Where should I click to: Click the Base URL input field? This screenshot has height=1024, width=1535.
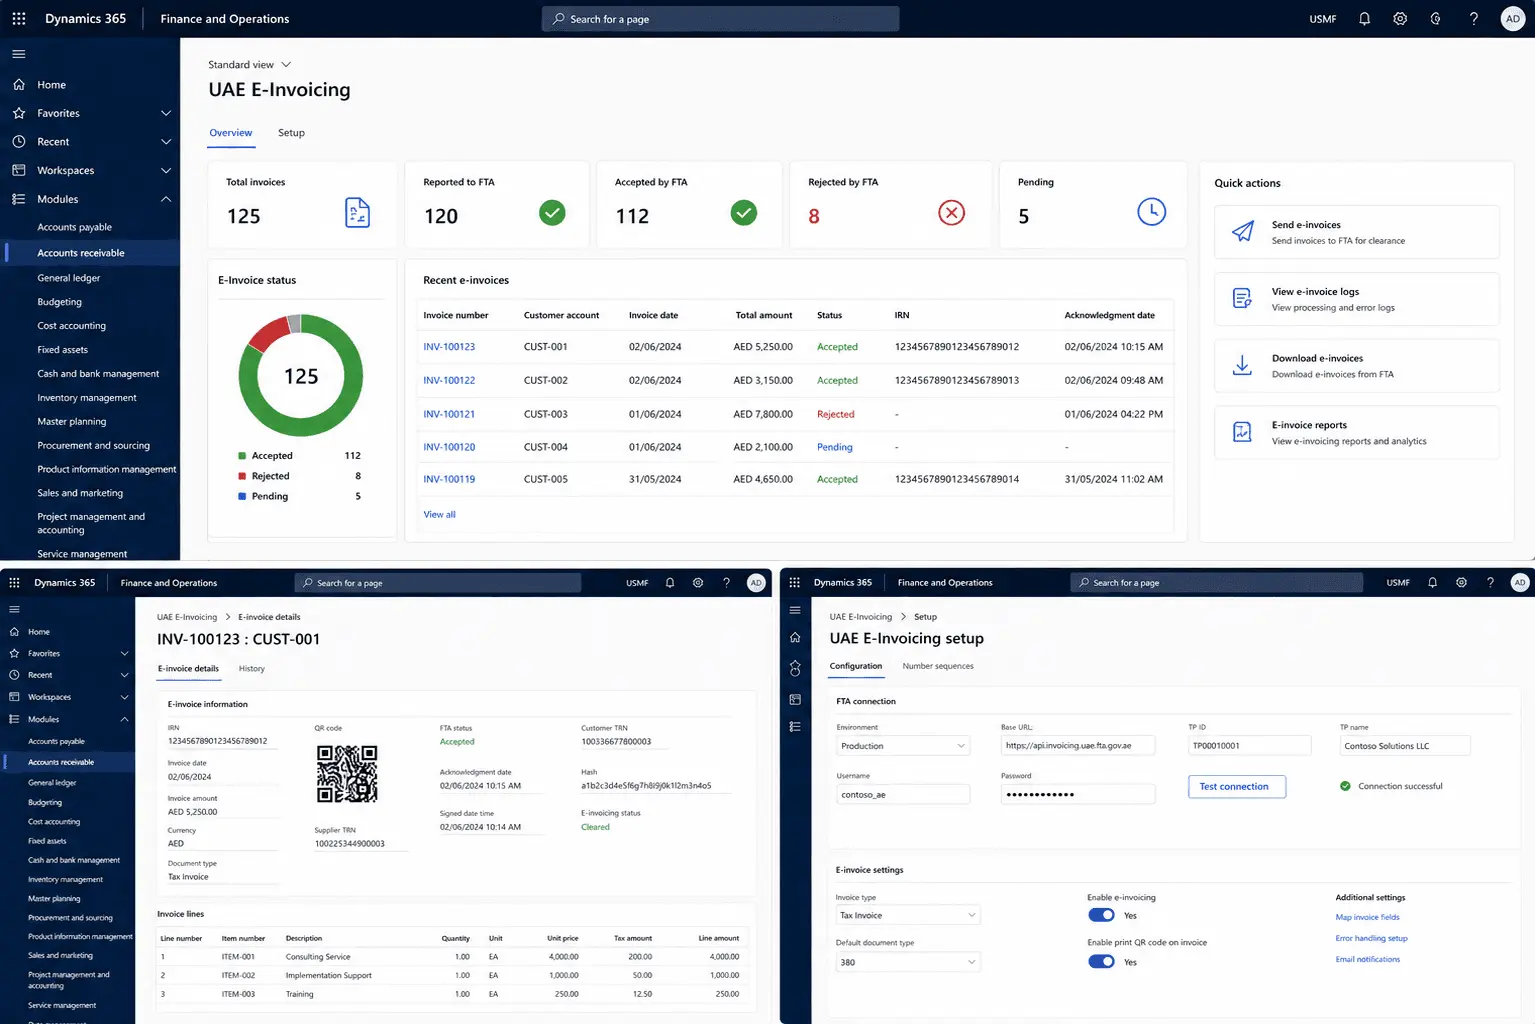tap(1078, 746)
